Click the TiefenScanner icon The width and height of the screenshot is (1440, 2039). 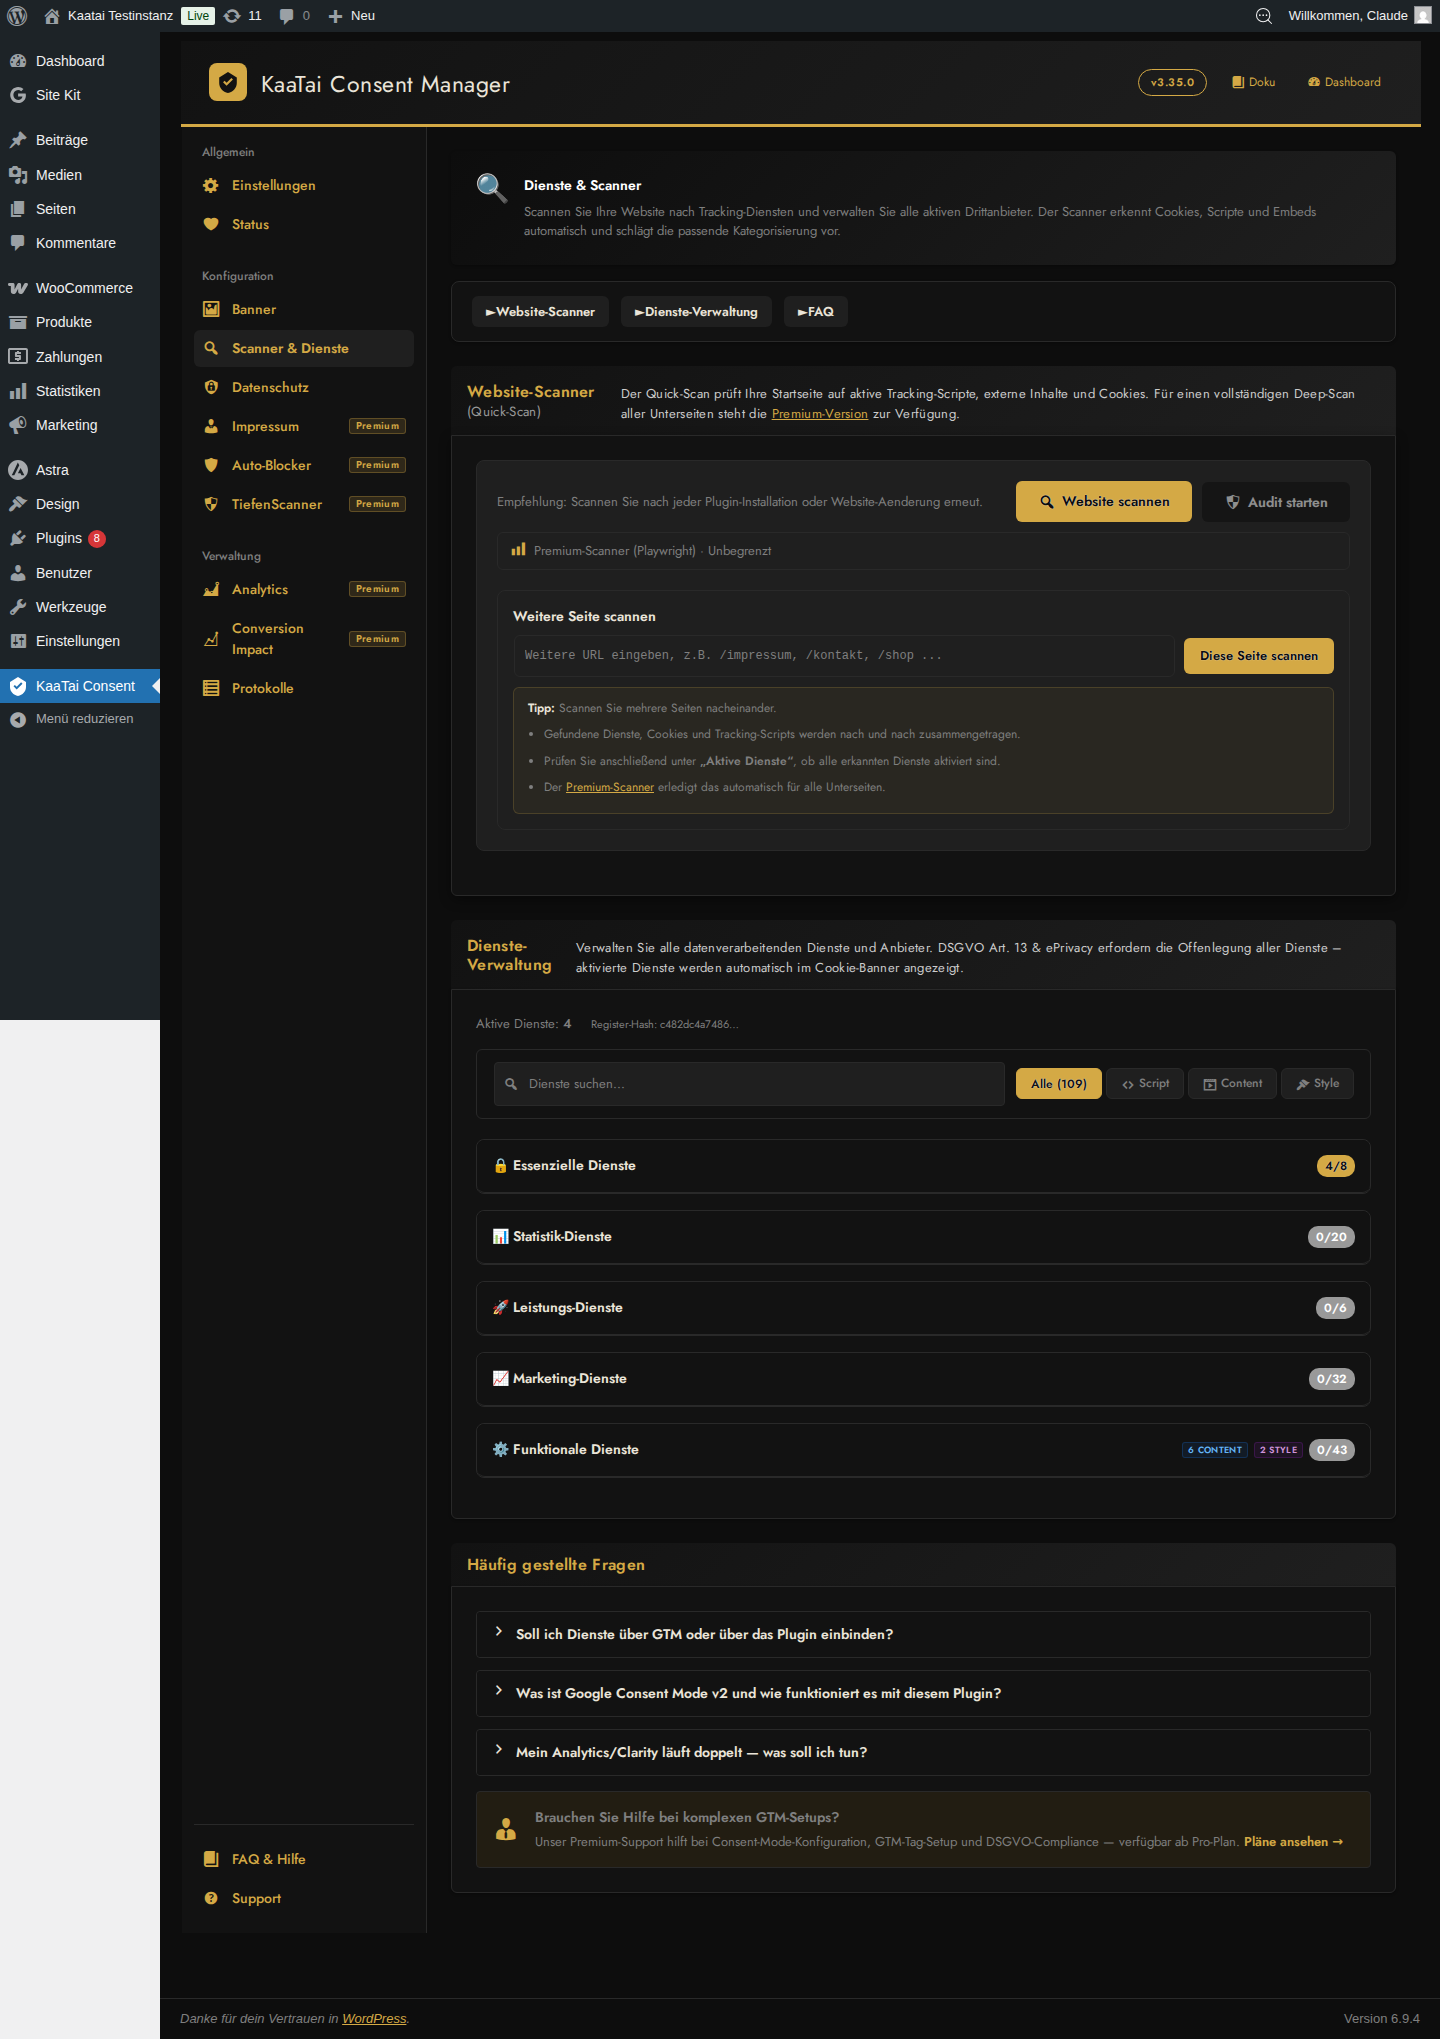[211, 505]
